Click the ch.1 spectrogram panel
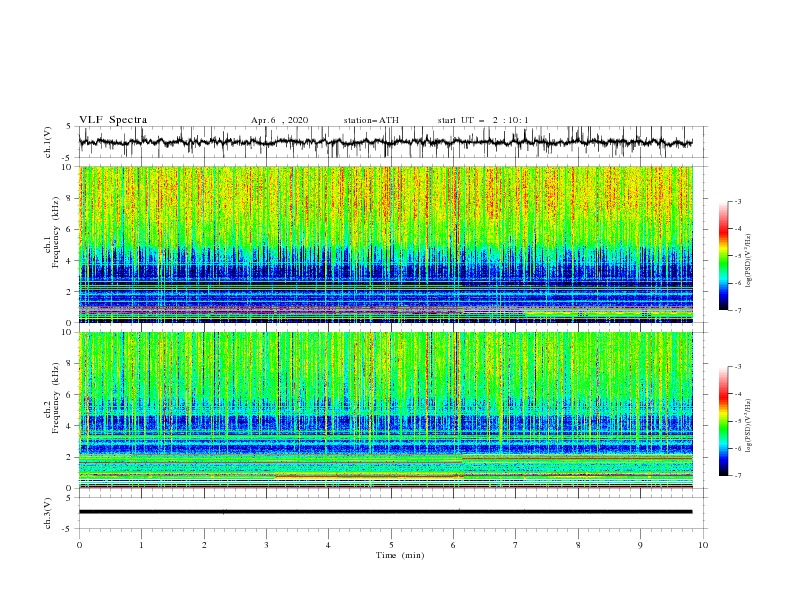 point(385,244)
